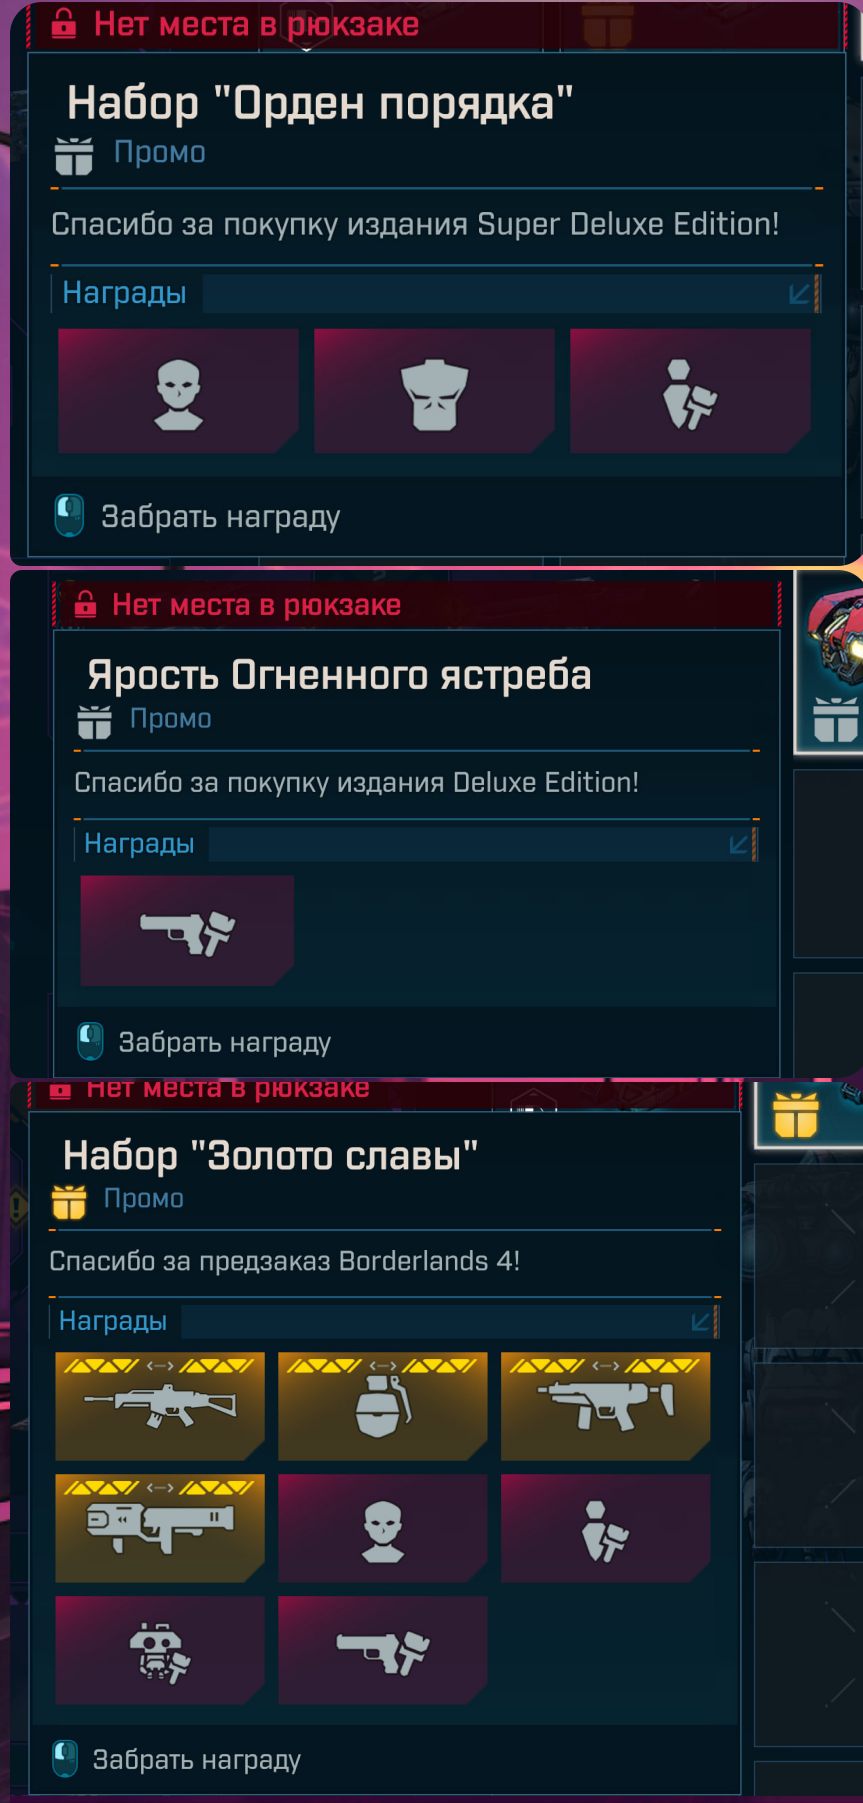863x1803 pixels.
Task: Select the gold gift box inventory slot
Action: click(x=810, y=1114)
